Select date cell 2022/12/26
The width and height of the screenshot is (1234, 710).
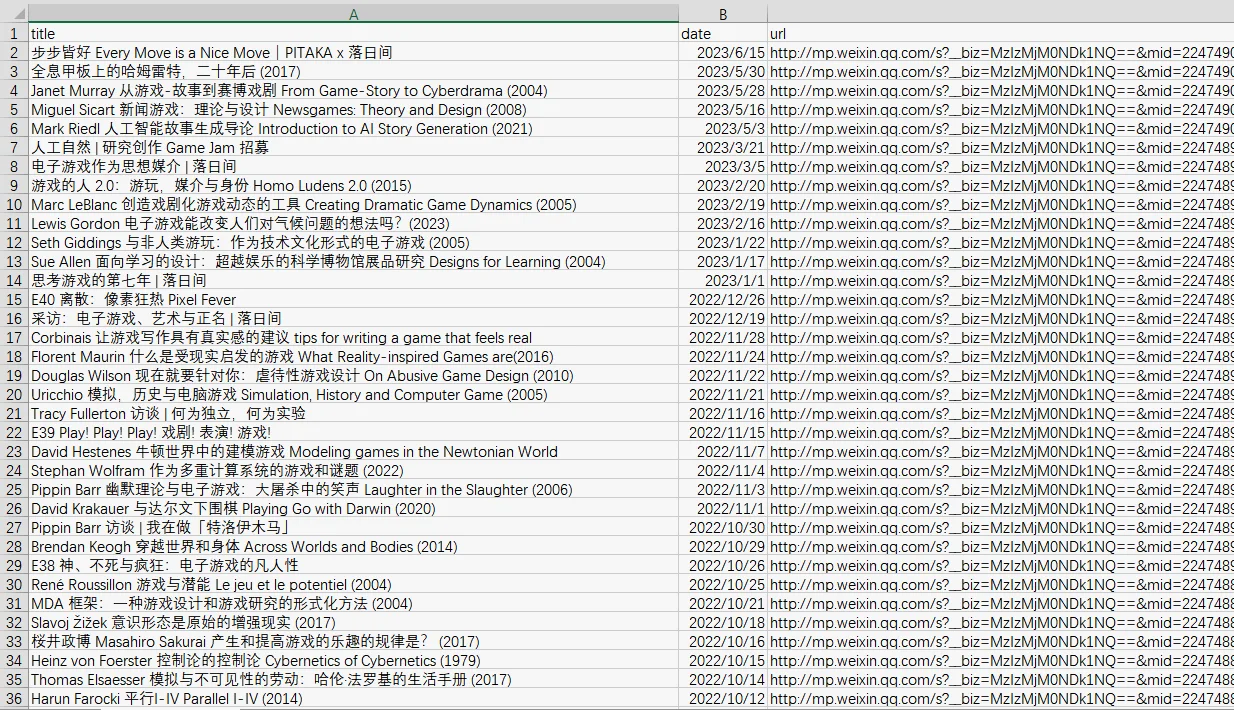click(723, 299)
